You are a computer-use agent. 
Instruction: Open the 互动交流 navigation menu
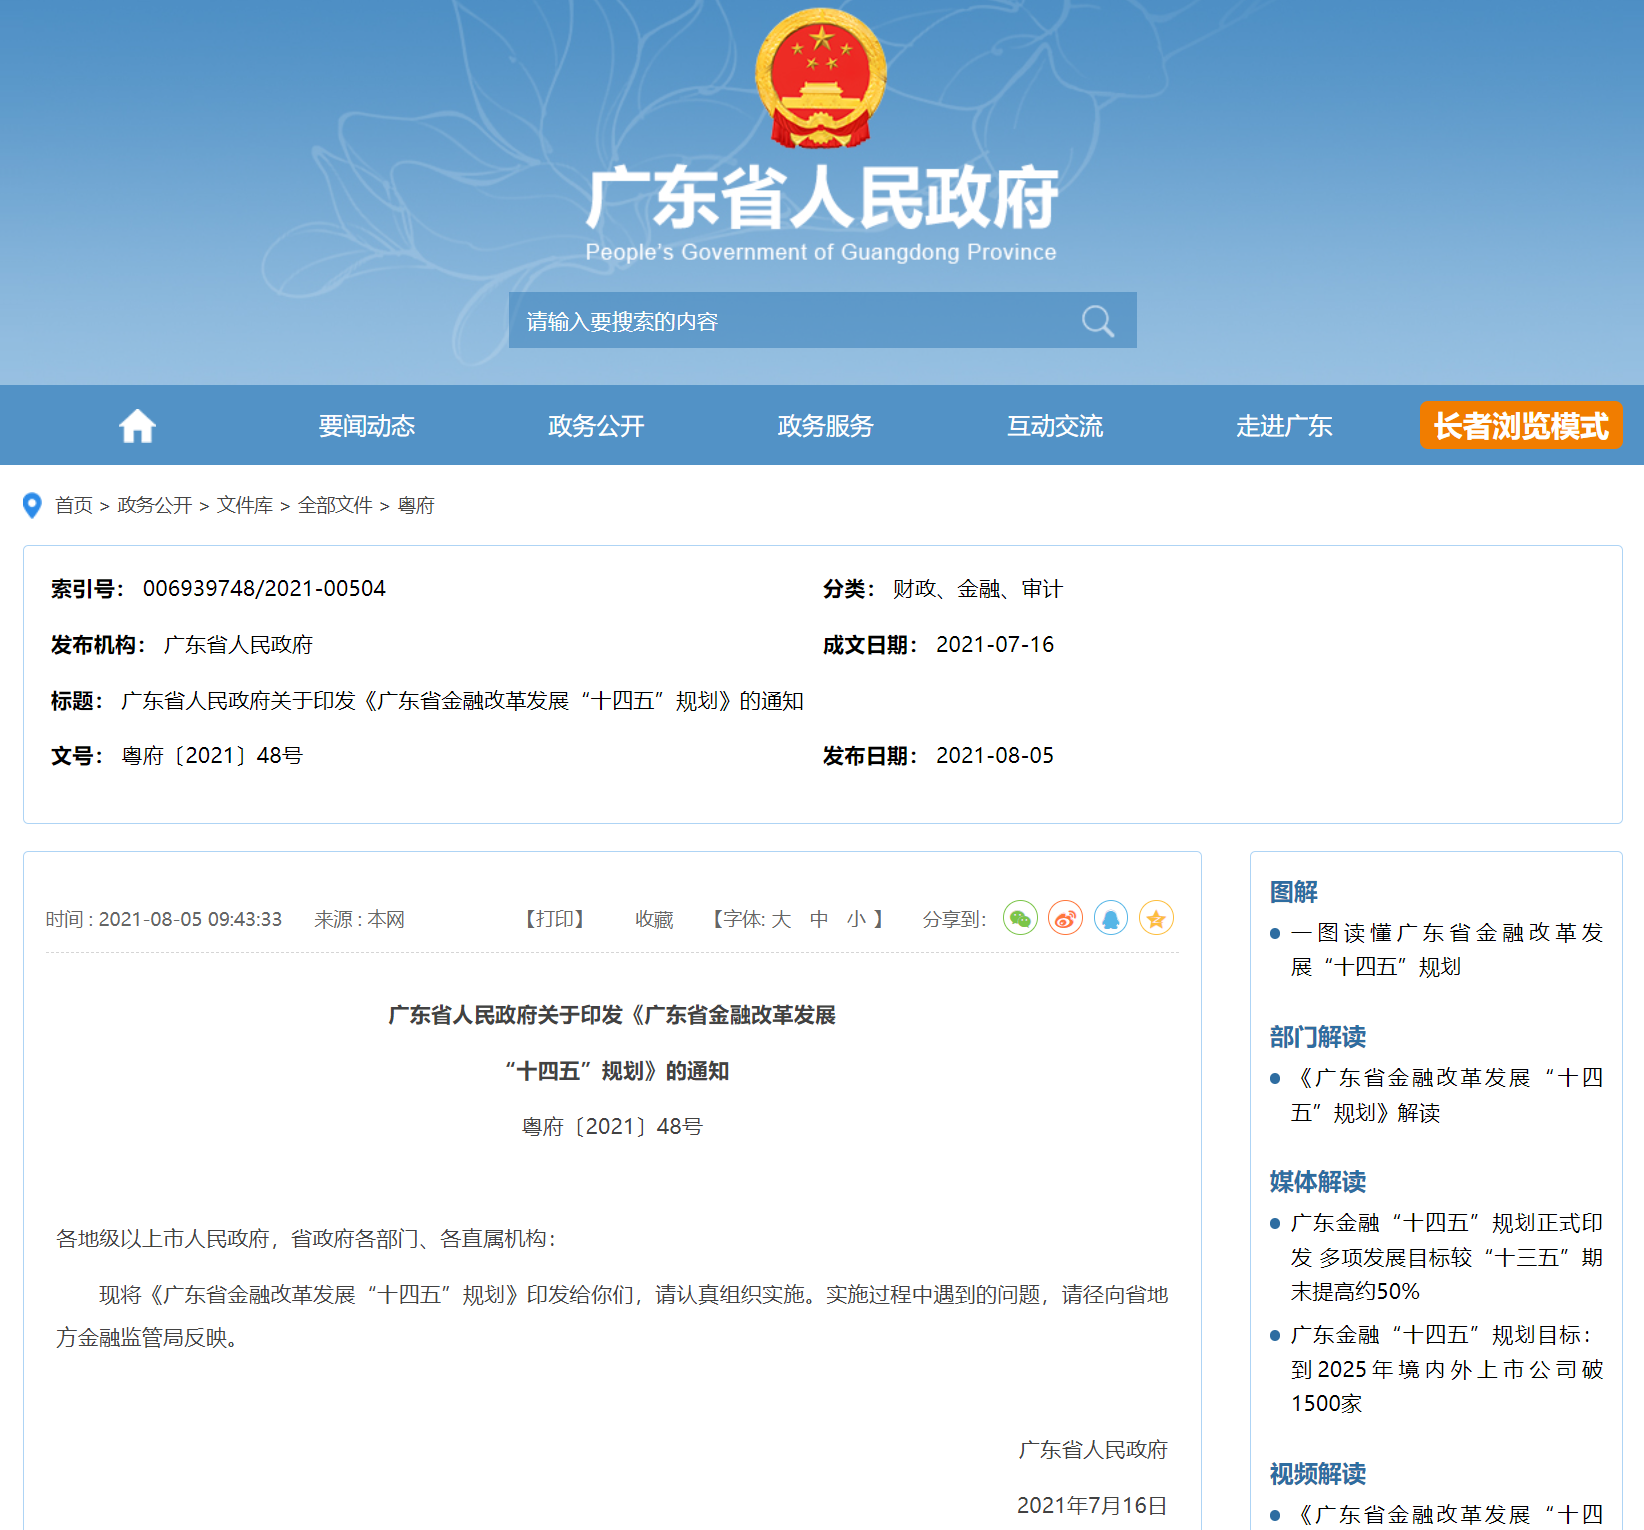tap(1054, 426)
